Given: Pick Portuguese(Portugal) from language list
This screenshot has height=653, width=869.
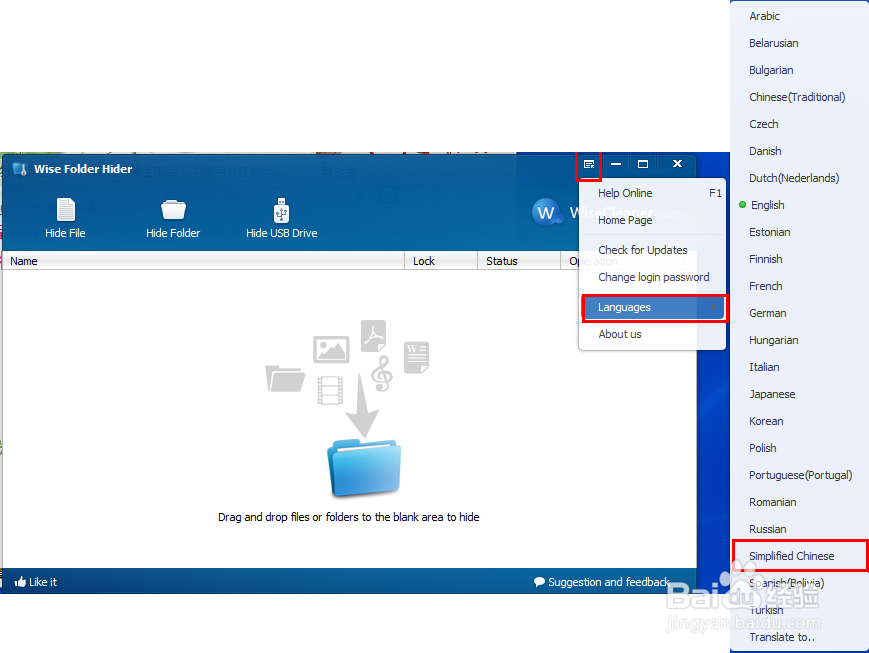Looking at the screenshot, I should [799, 475].
